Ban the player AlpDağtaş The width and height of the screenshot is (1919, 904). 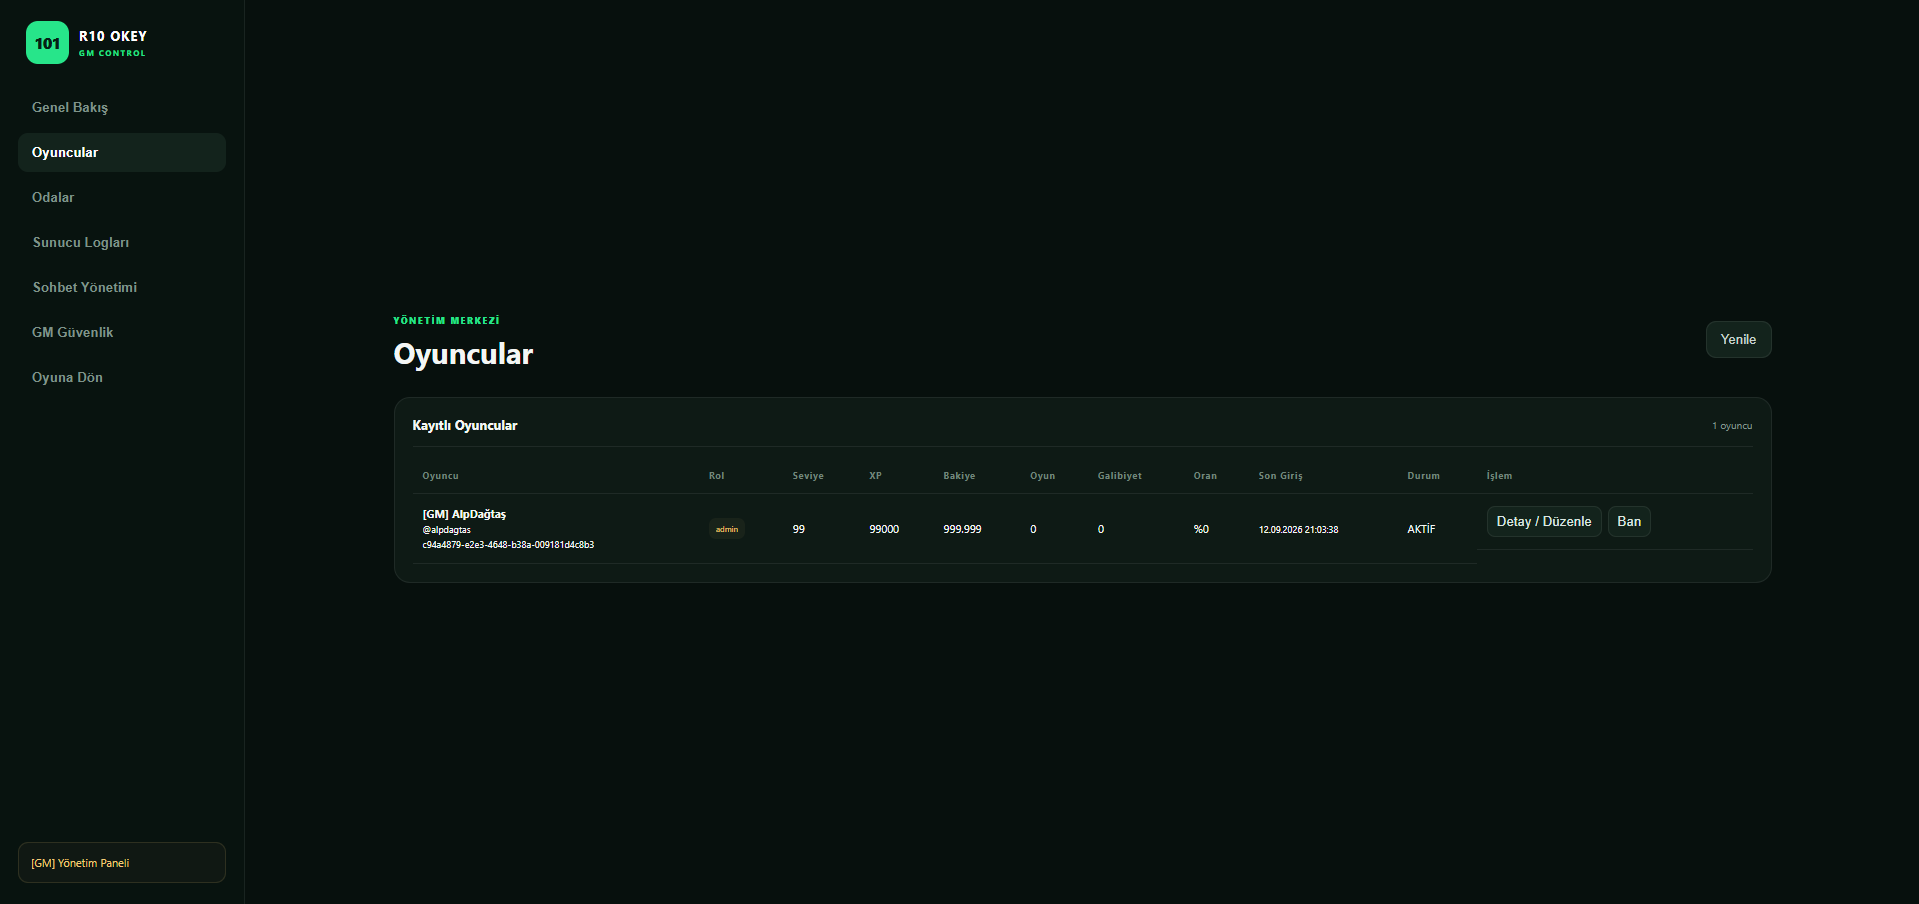coord(1629,521)
